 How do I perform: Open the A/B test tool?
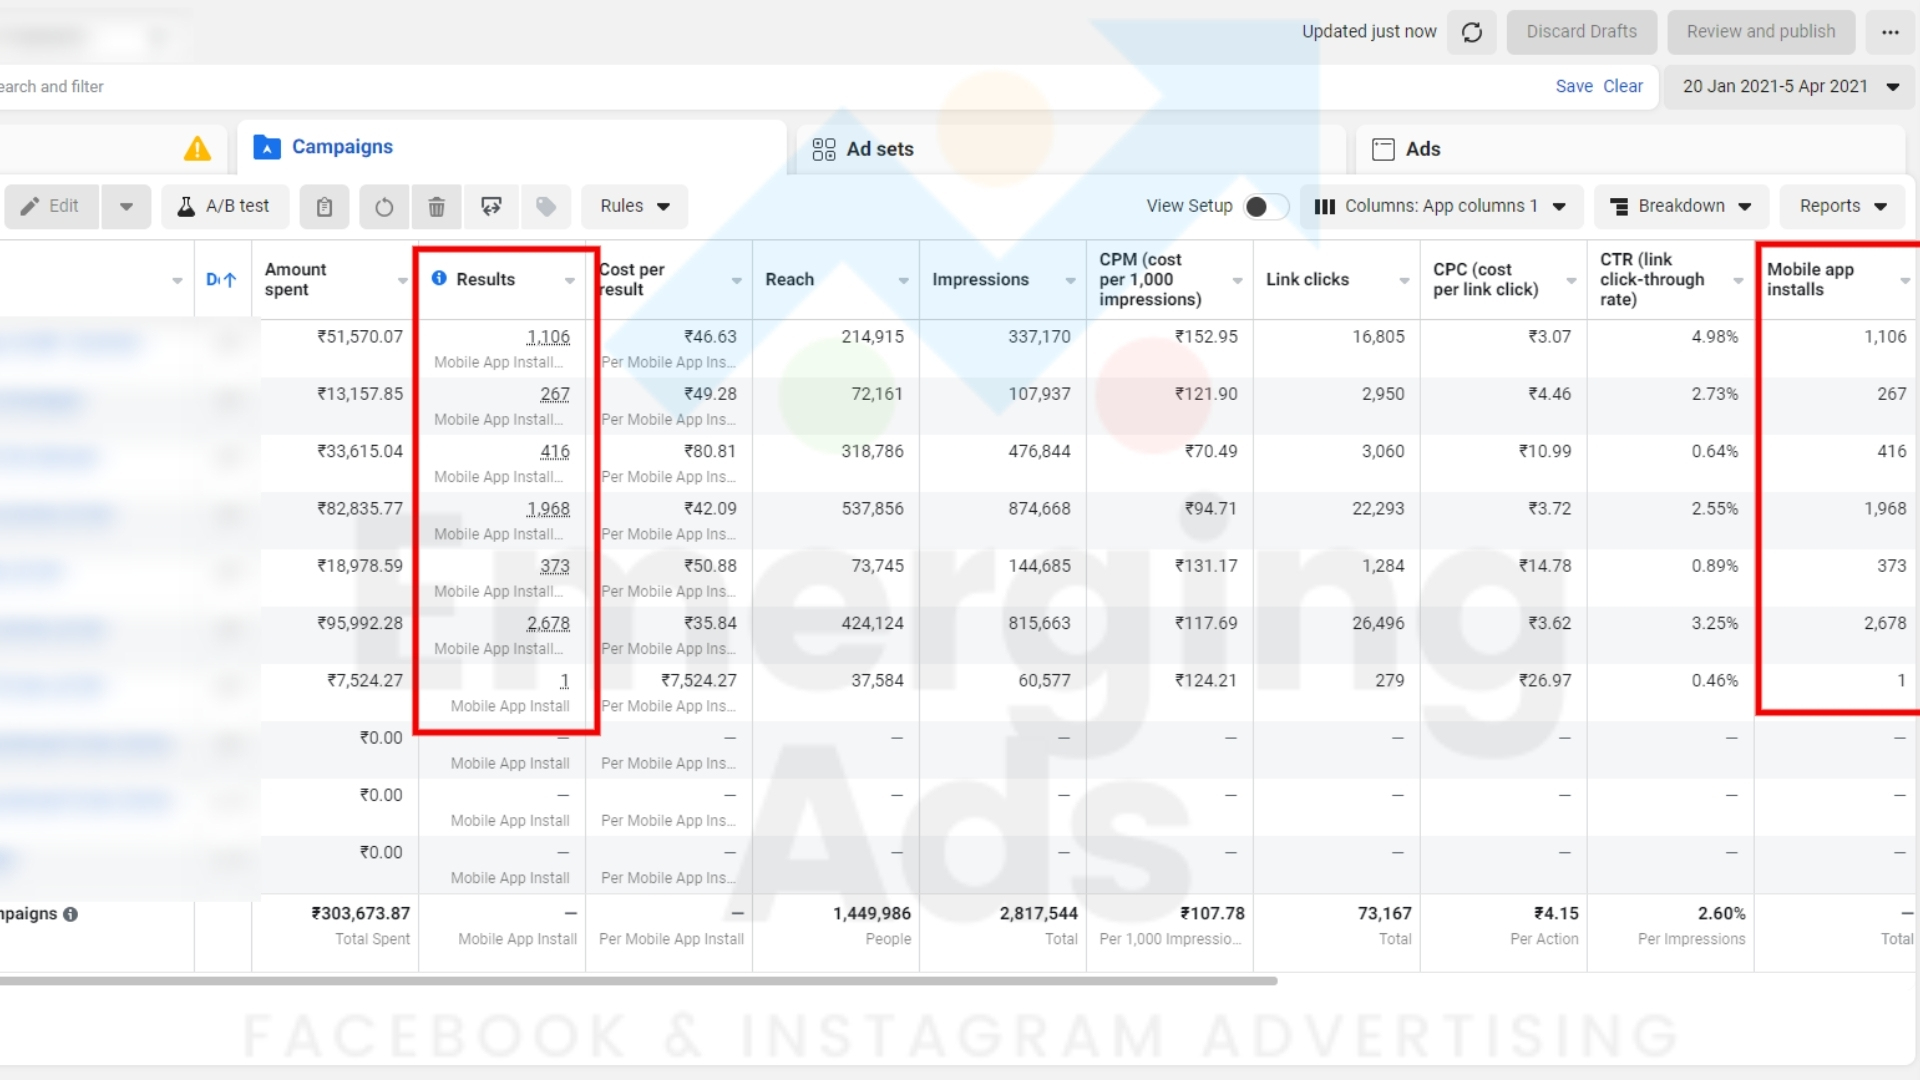pos(224,206)
